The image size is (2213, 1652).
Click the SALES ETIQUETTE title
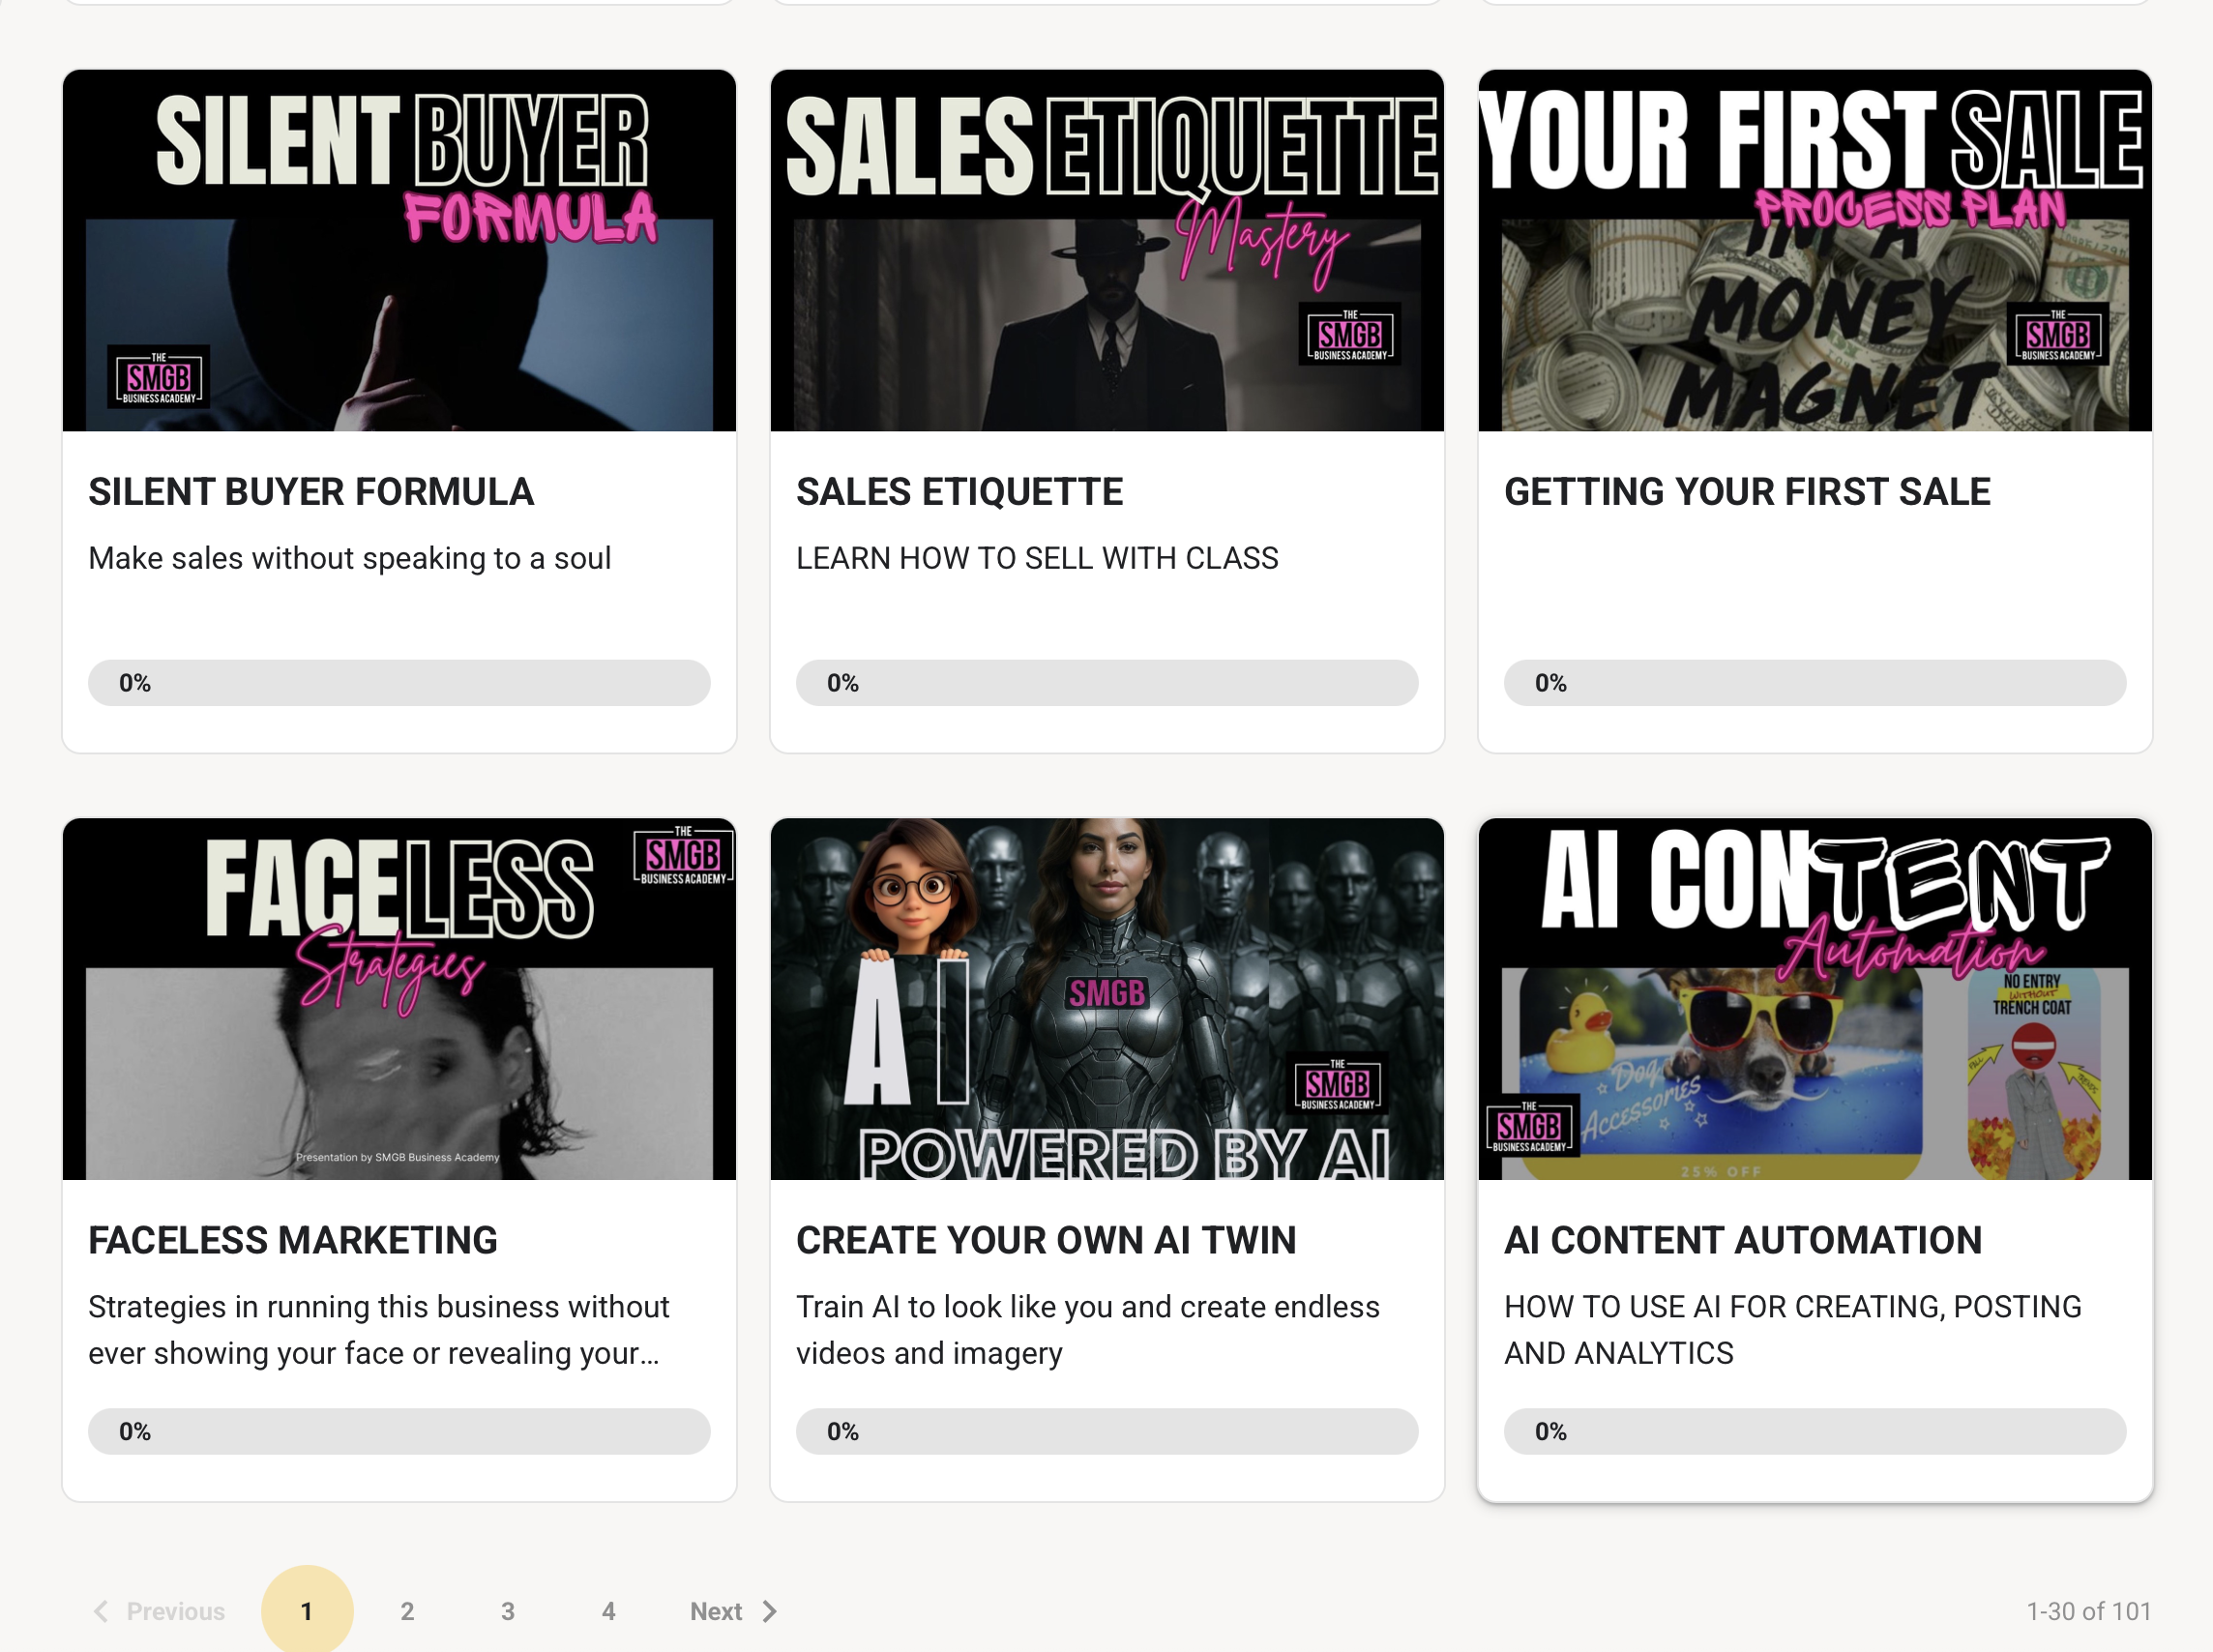click(x=959, y=491)
